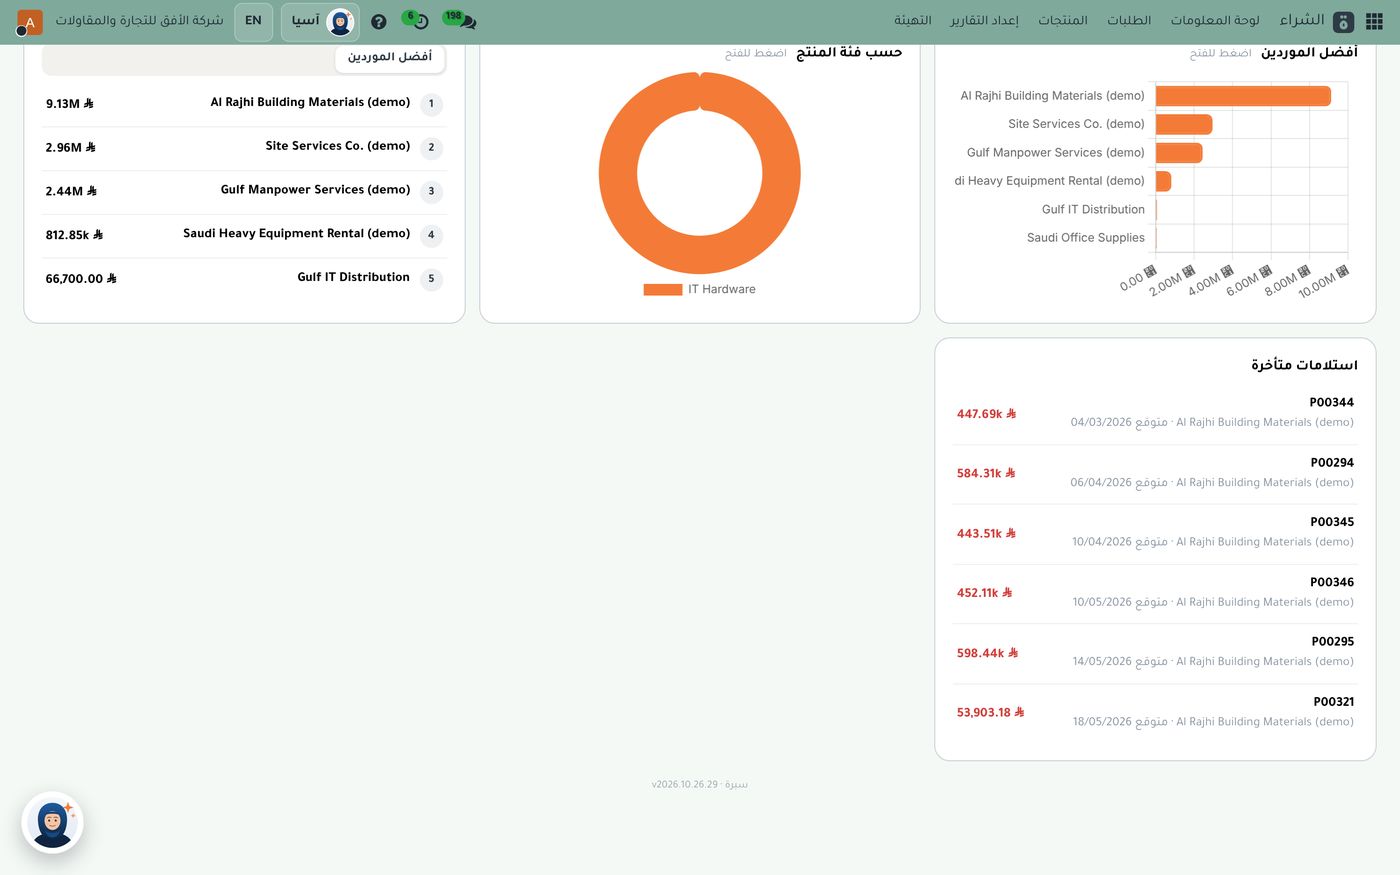Open Saudi Heavy Equipment Rental supplier row

(244, 235)
